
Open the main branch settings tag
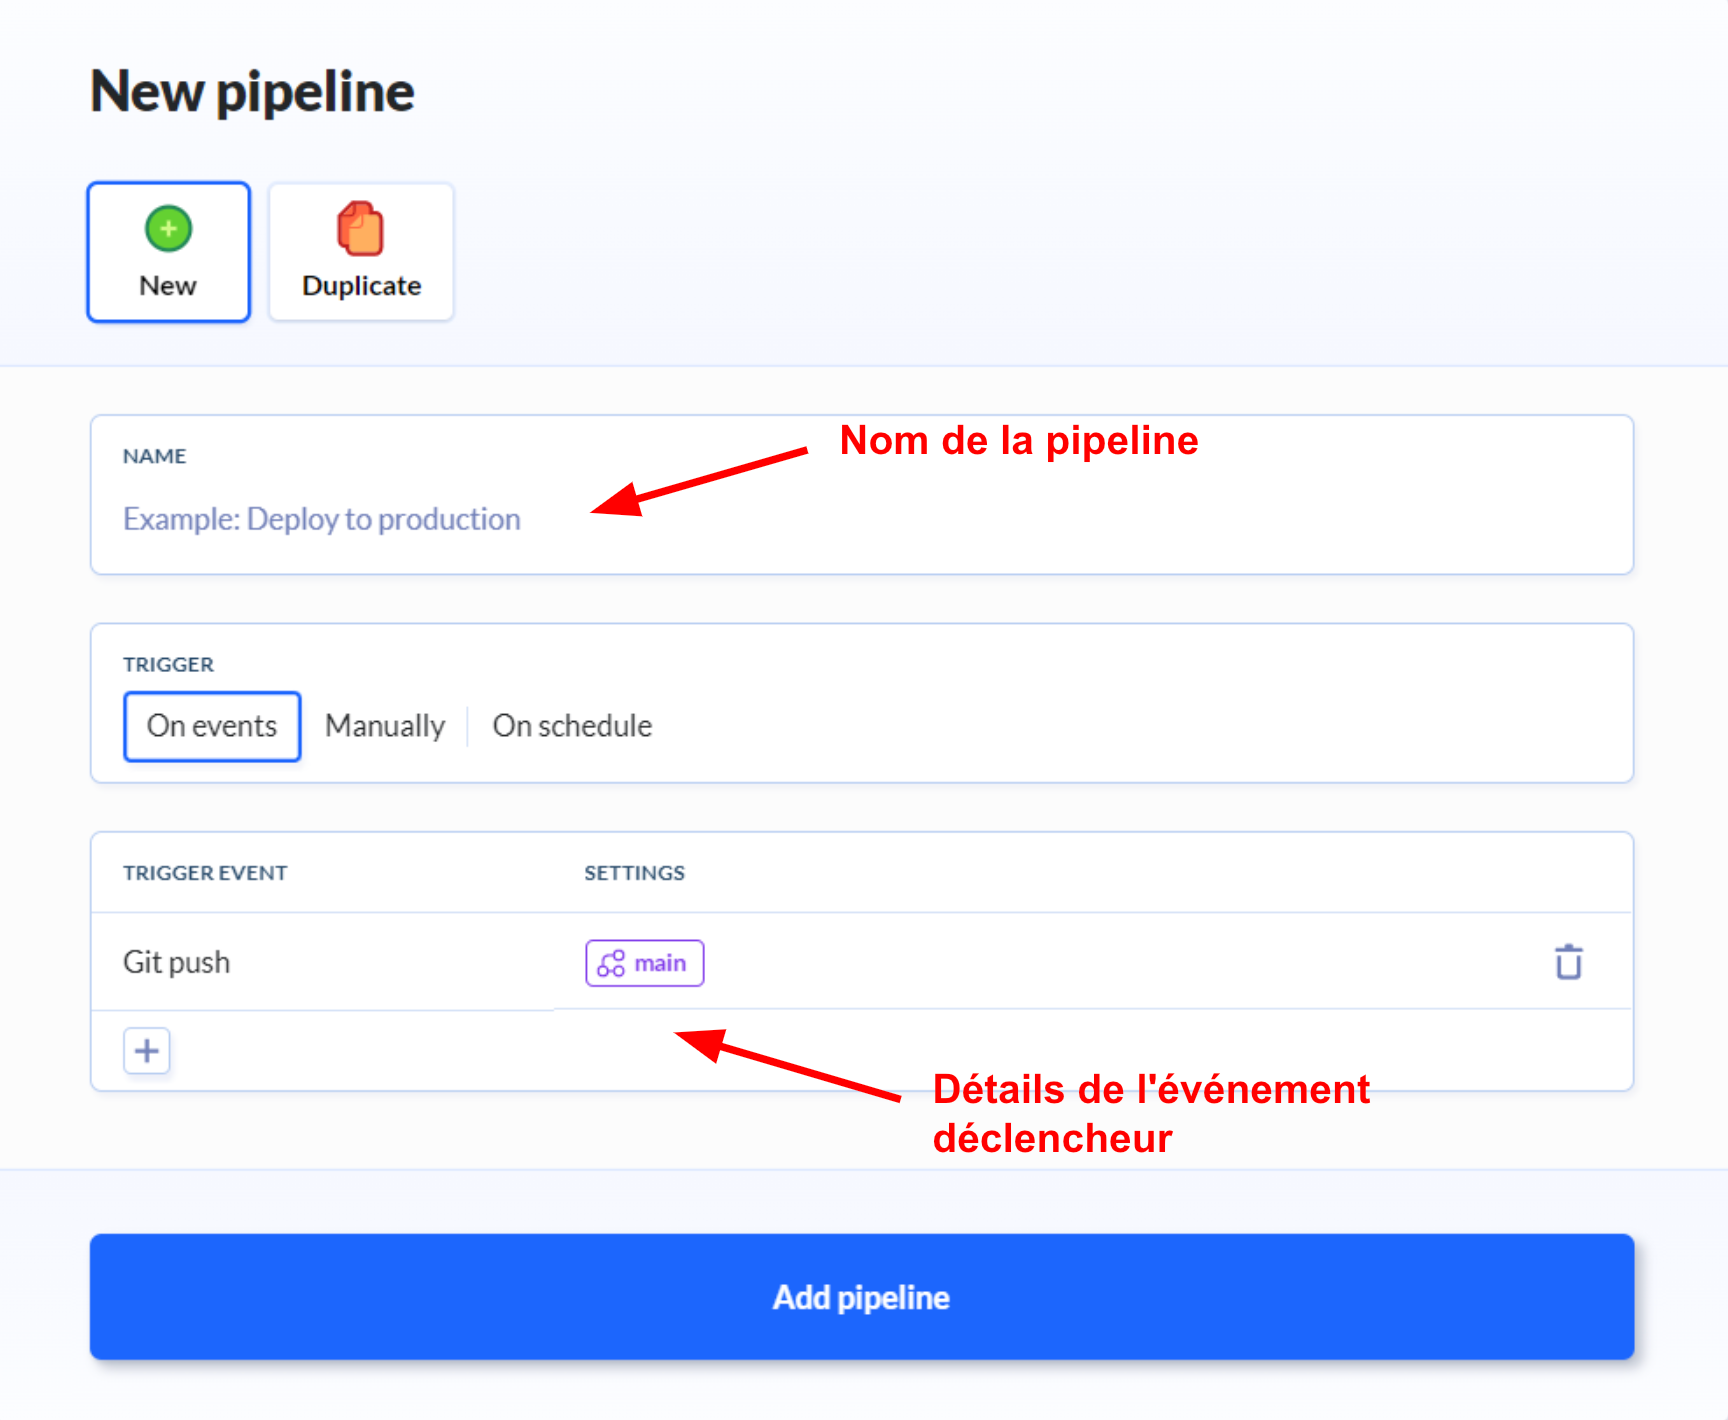(x=645, y=963)
